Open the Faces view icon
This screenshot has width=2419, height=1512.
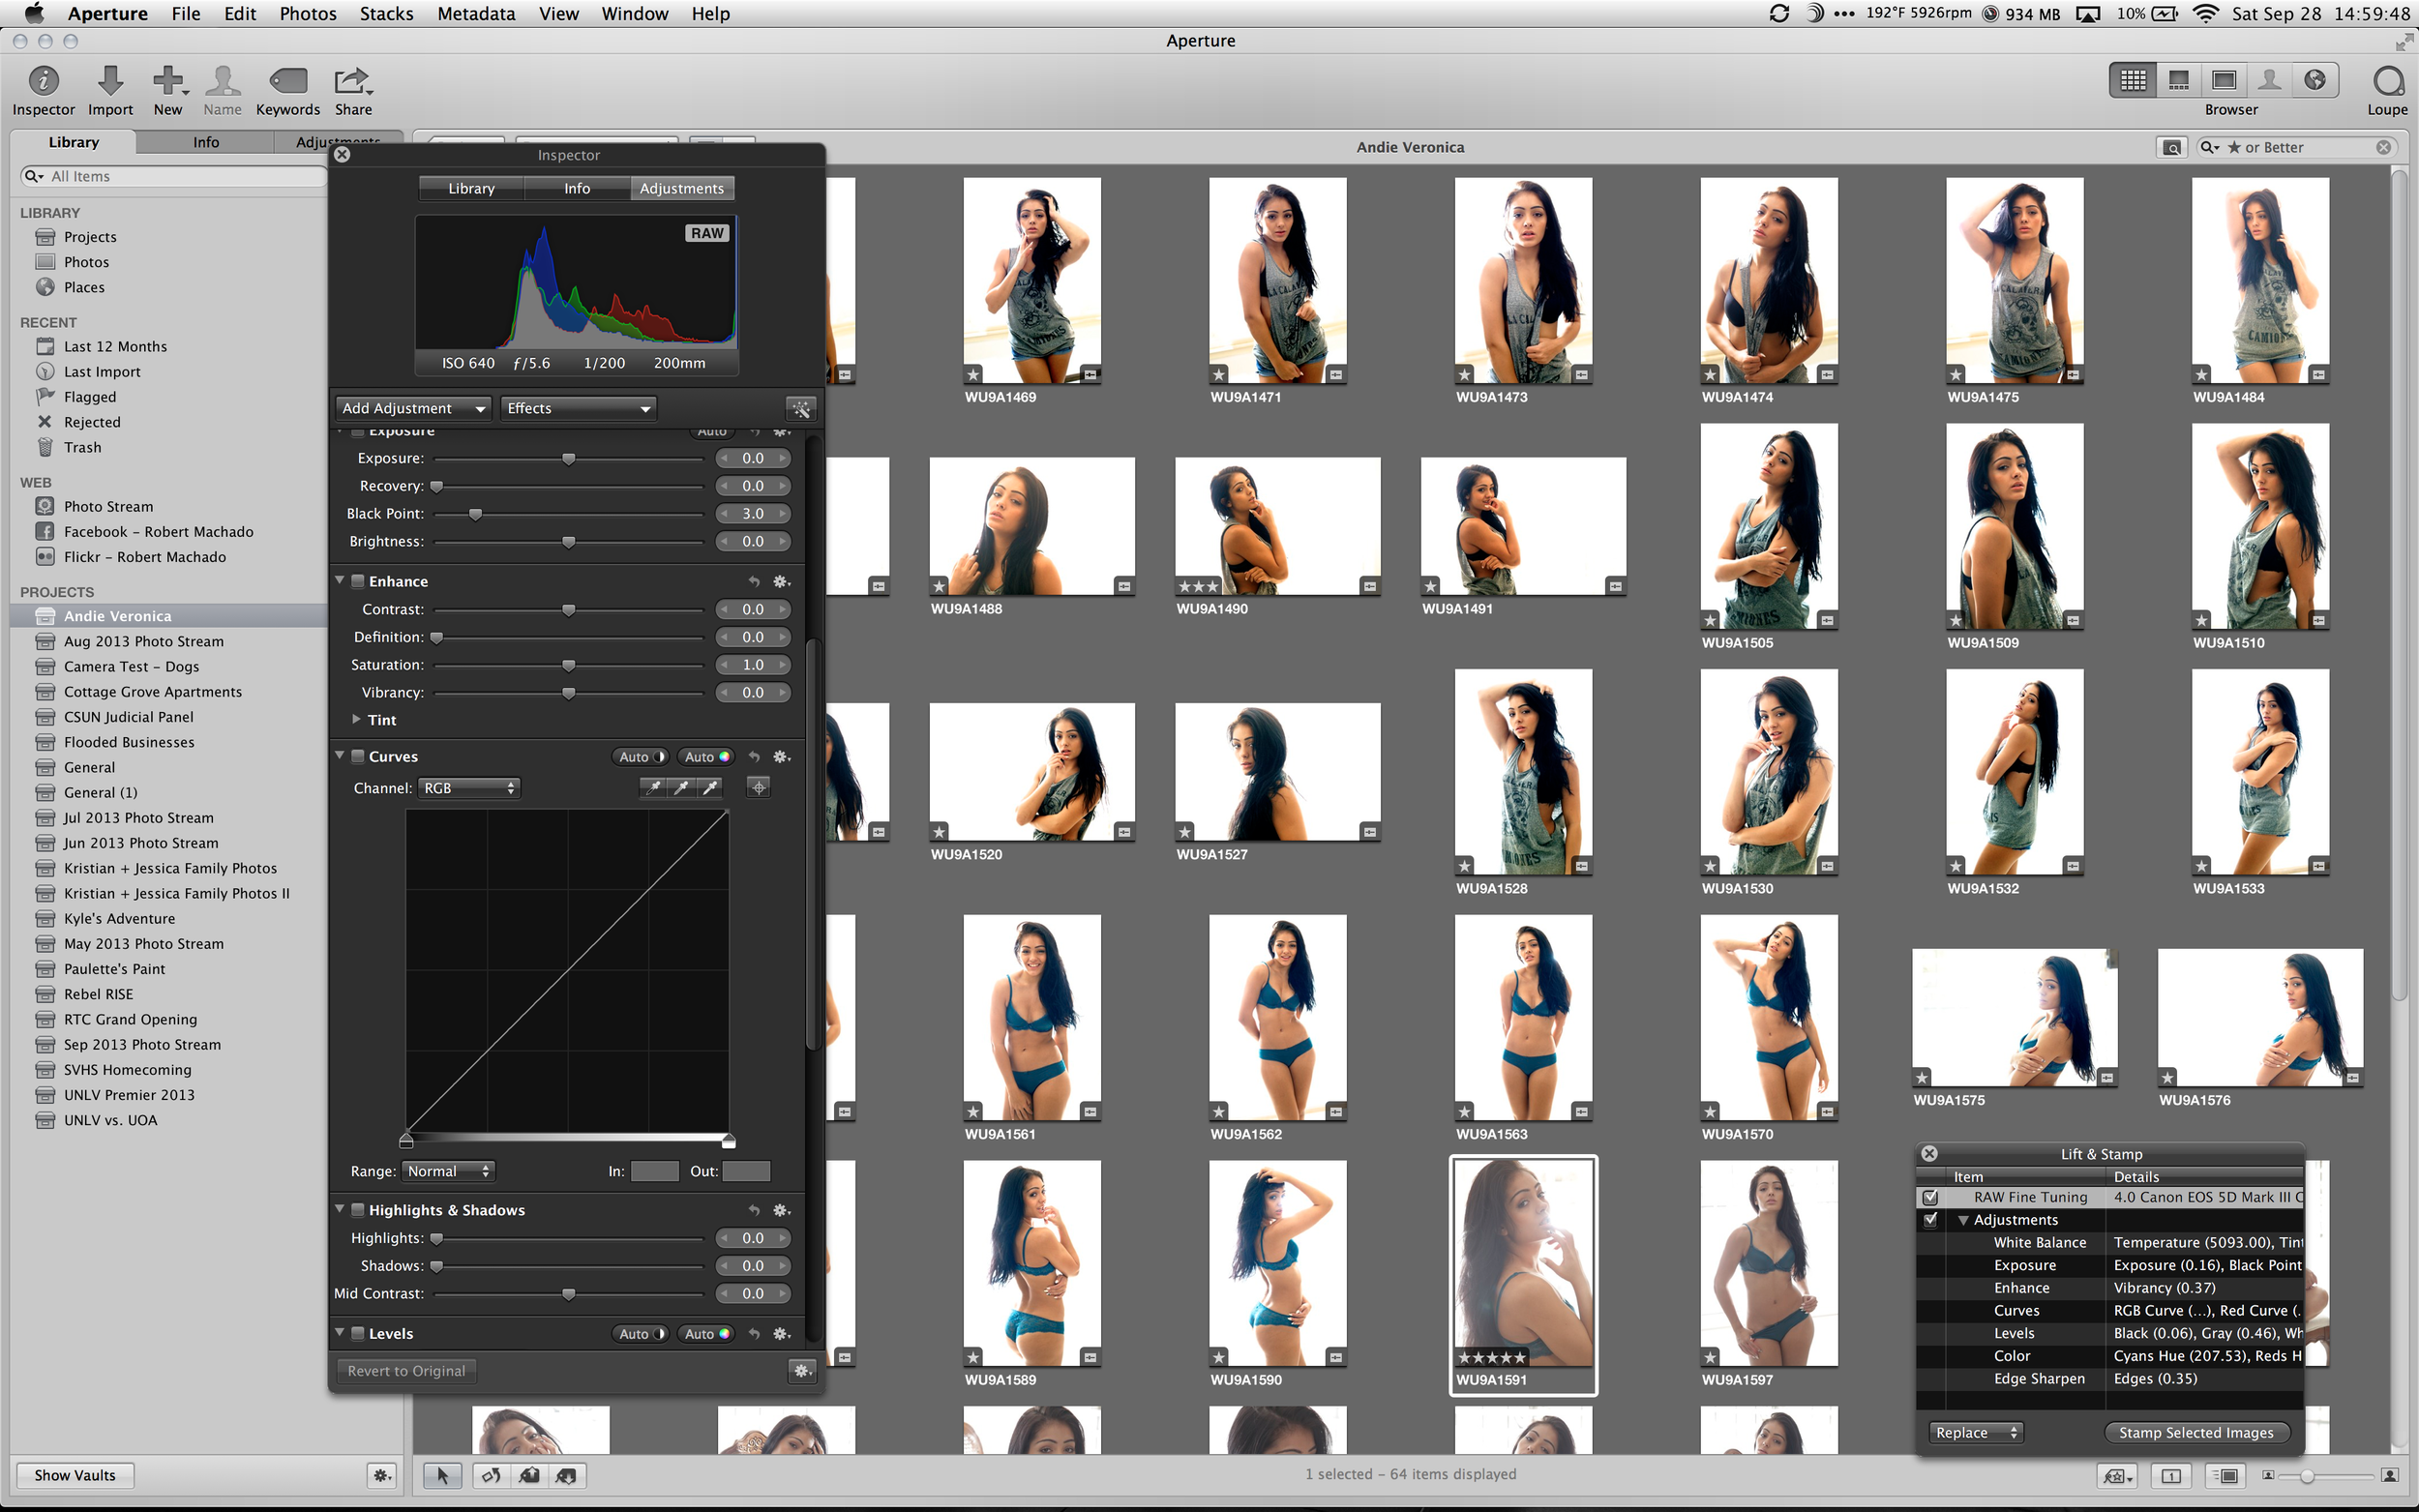pos(2269,80)
